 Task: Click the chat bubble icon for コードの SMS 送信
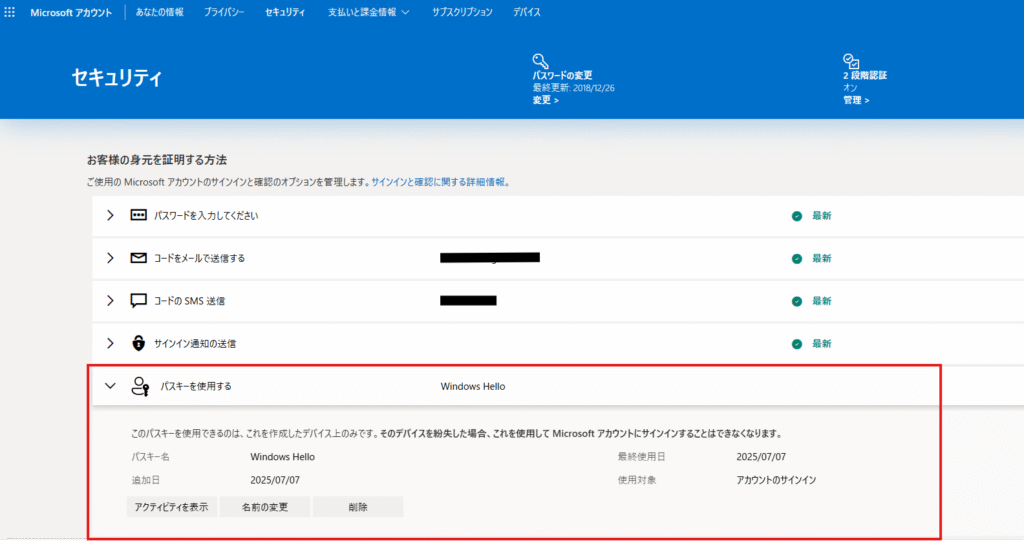[138, 301]
